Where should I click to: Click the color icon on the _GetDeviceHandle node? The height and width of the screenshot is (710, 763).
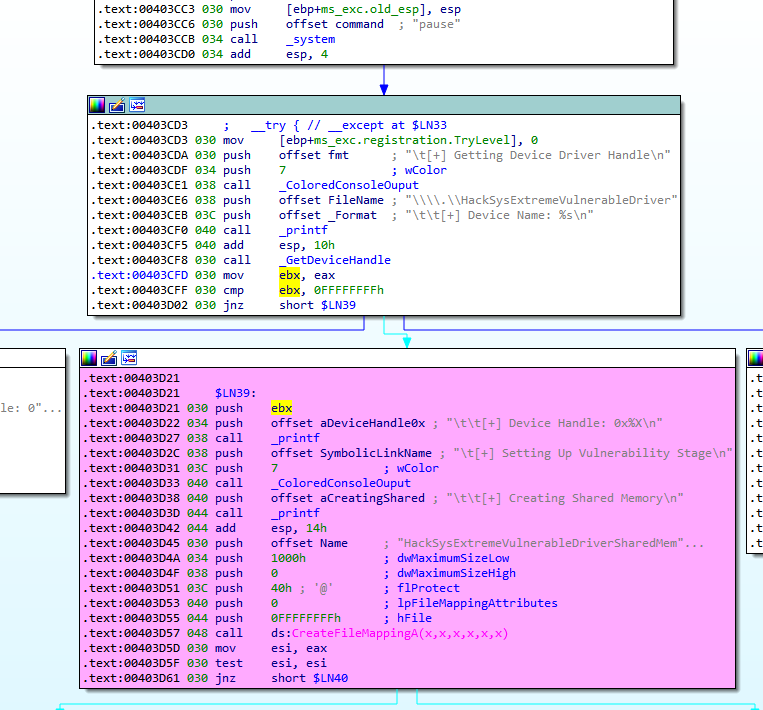(x=97, y=105)
